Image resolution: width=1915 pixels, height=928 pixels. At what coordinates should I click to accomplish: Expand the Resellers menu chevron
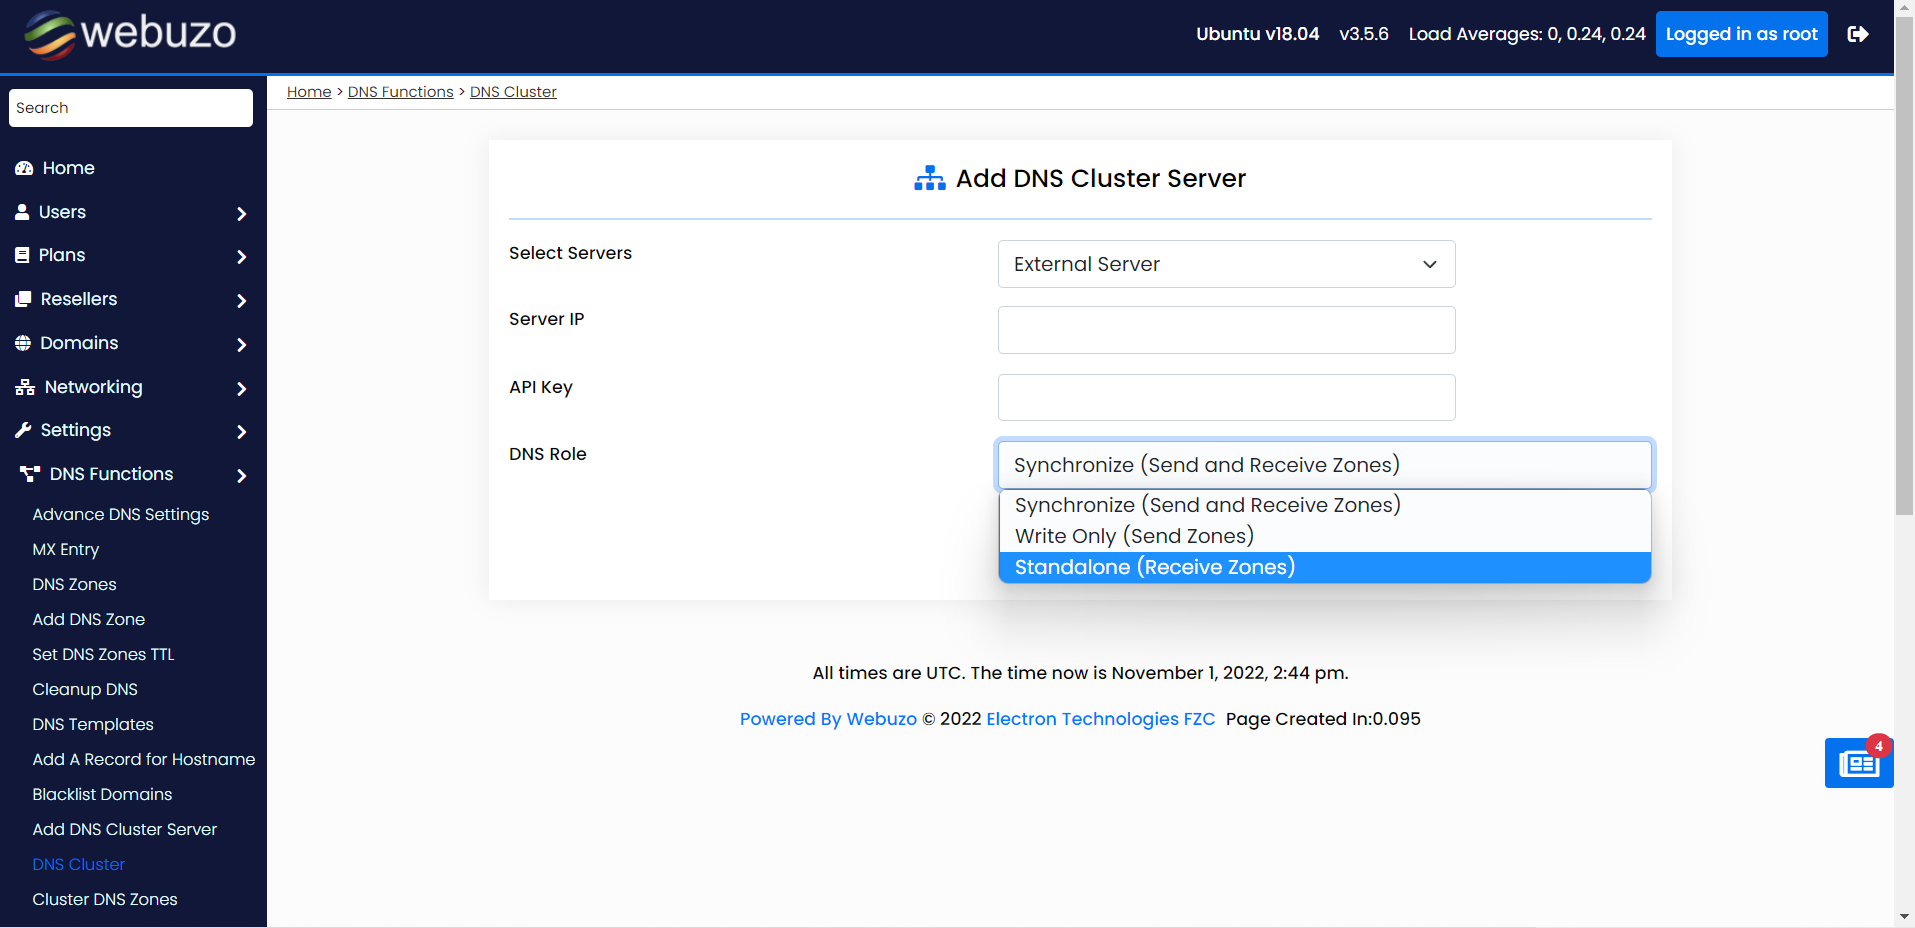(x=241, y=300)
